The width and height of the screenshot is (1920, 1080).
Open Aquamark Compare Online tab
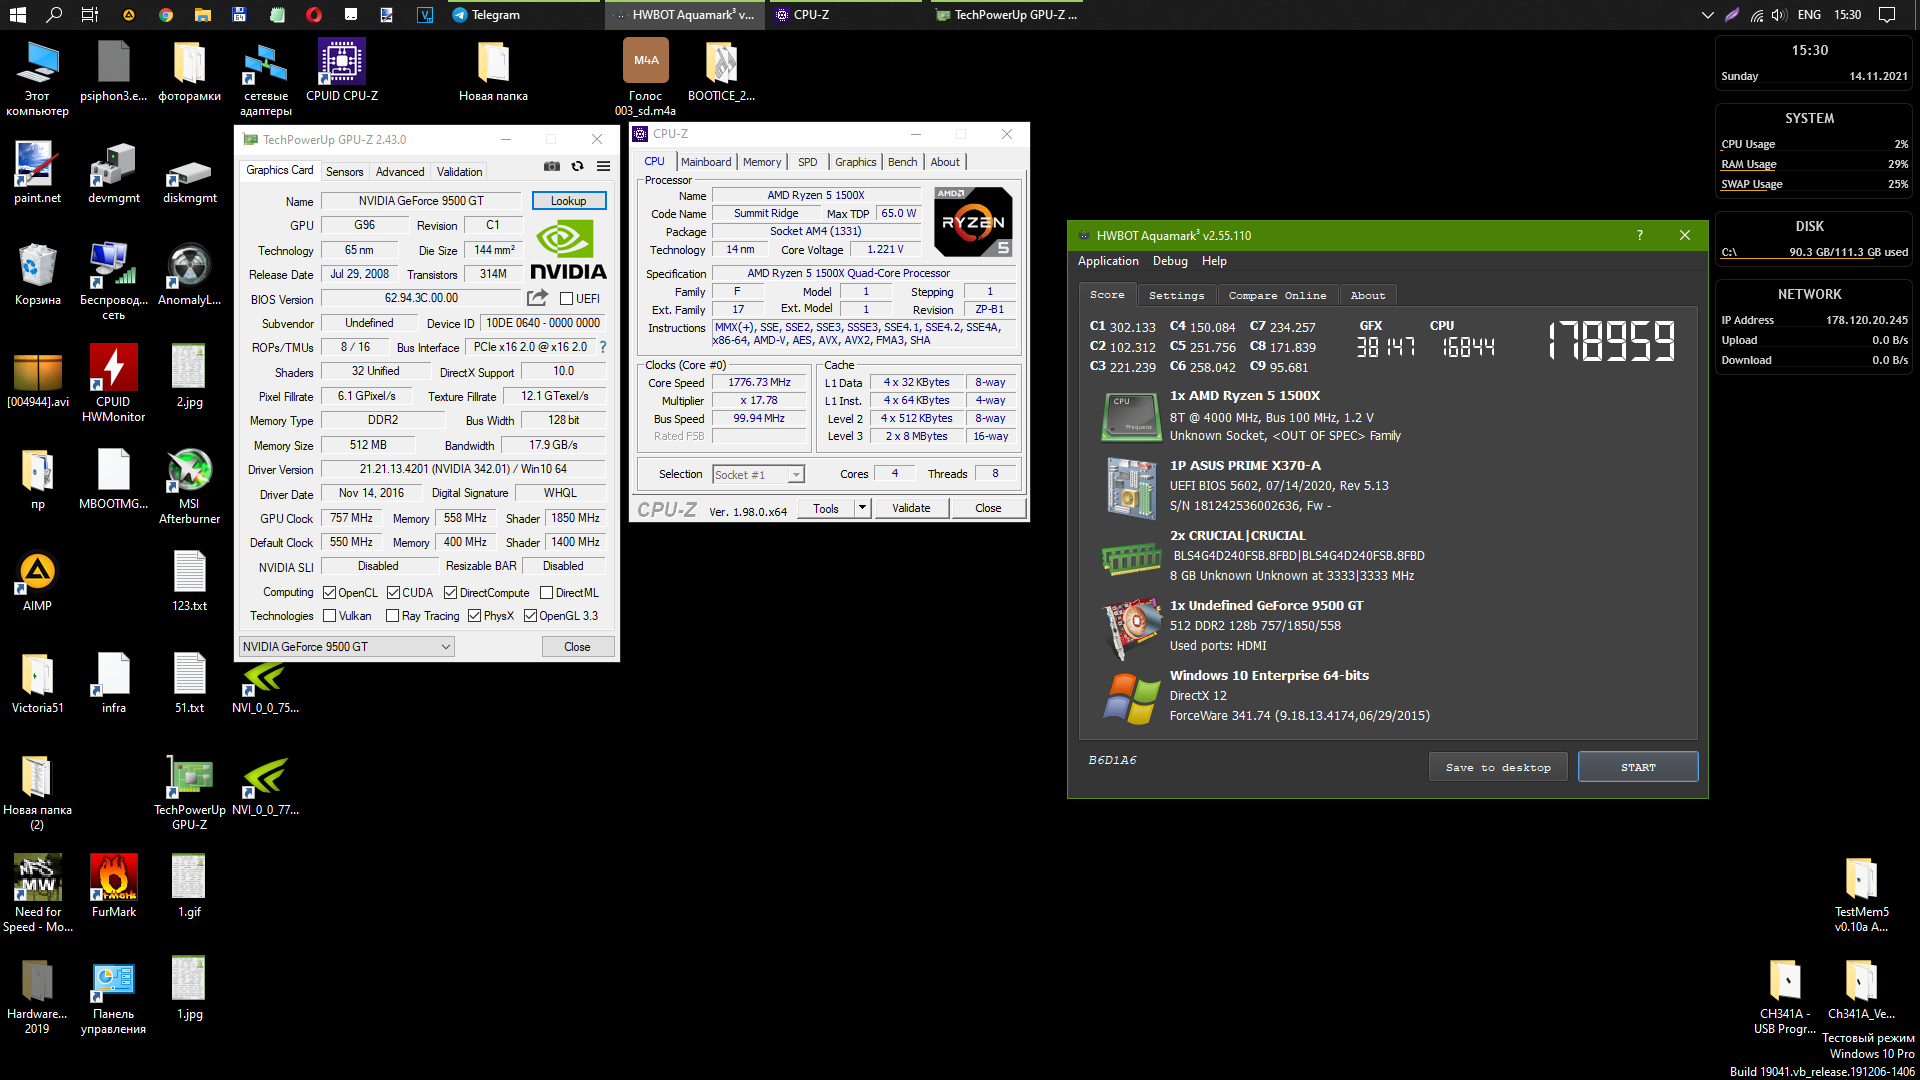click(x=1277, y=295)
